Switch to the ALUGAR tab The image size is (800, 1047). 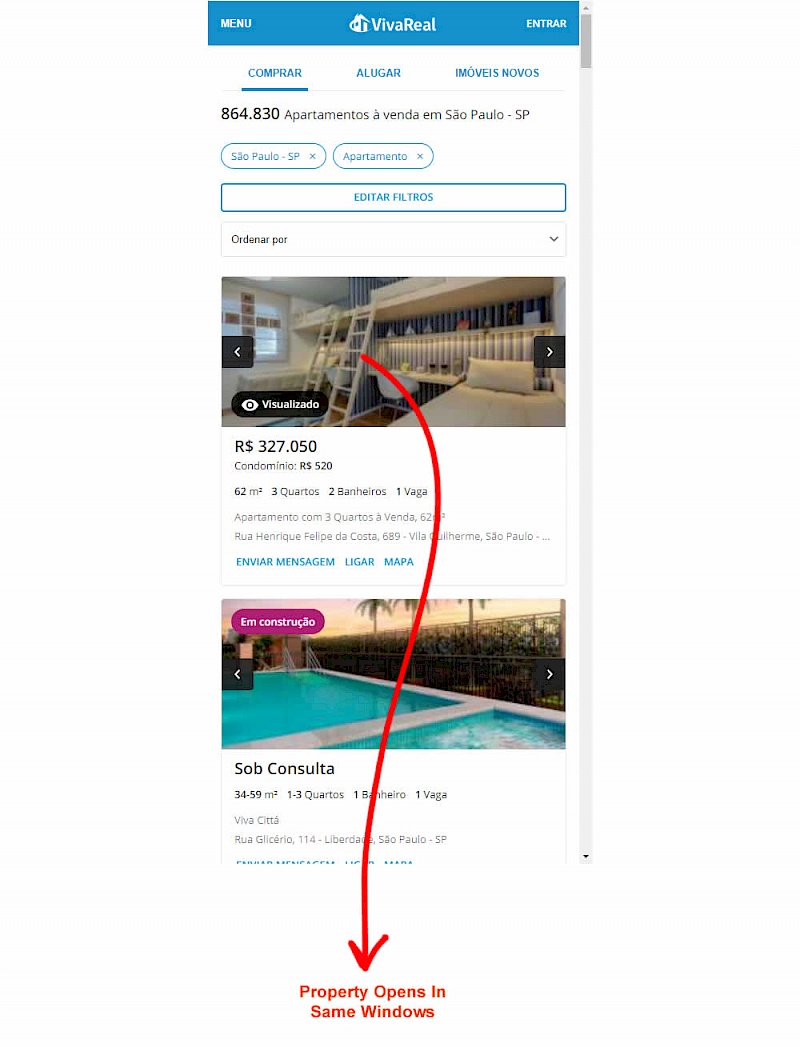pos(378,73)
